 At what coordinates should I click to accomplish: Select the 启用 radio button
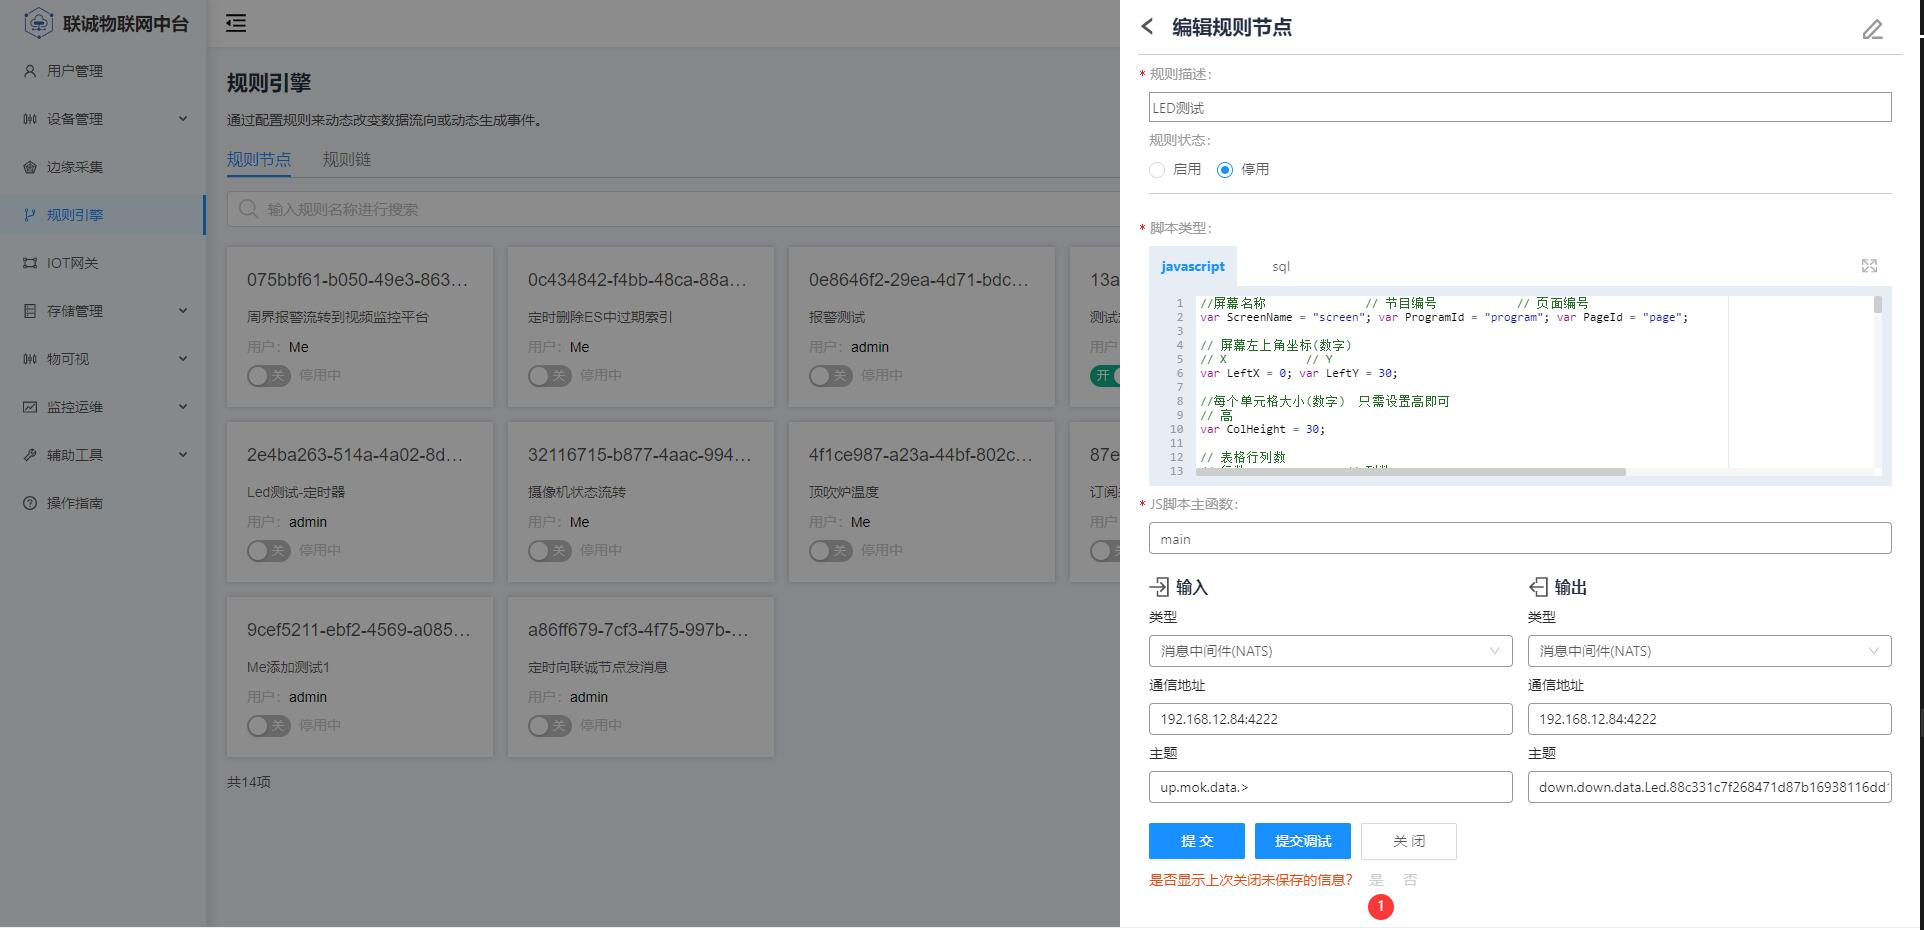pyautogui.click(x=1157, y=170)
